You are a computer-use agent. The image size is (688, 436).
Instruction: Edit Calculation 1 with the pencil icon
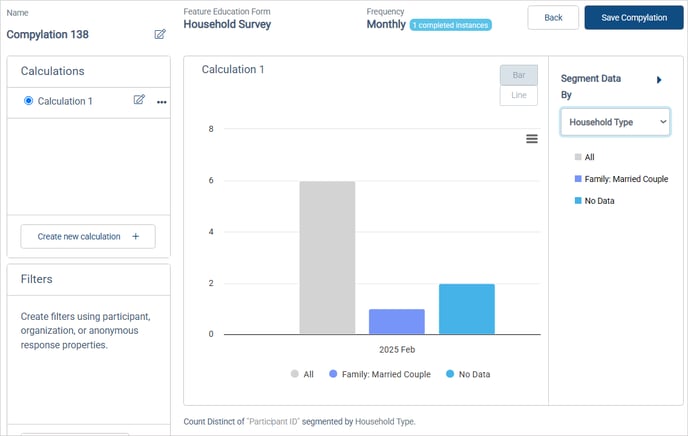139,100
